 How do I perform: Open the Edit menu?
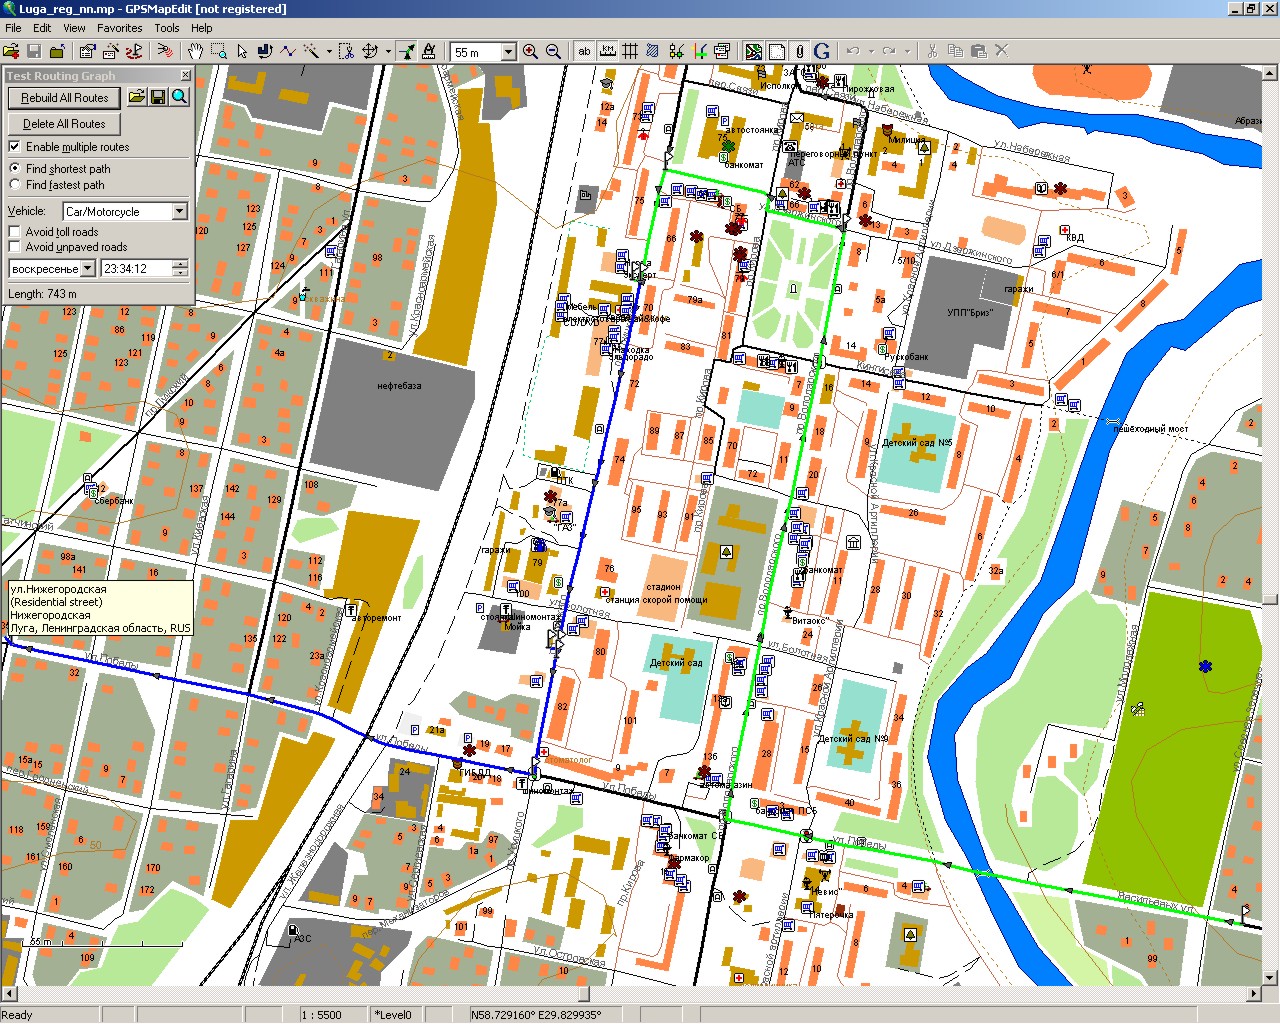(42, 28)
